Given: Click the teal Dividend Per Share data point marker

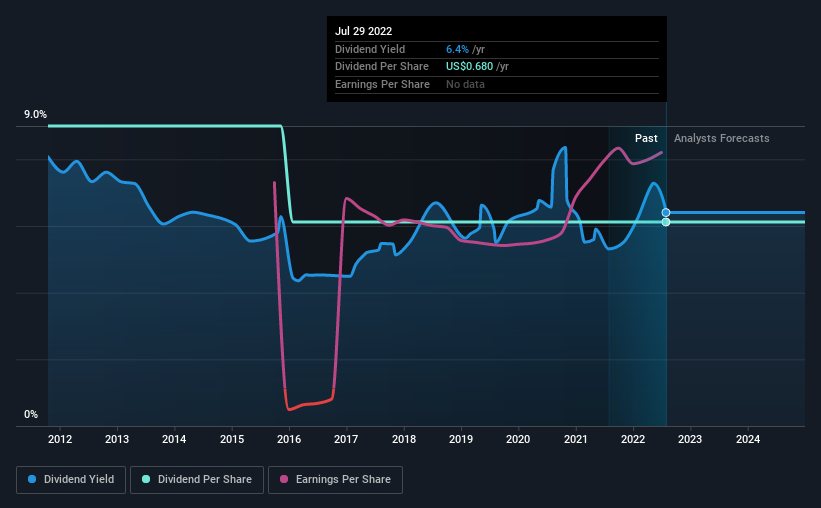Looking at the screenshot, I should pos(665,222).
